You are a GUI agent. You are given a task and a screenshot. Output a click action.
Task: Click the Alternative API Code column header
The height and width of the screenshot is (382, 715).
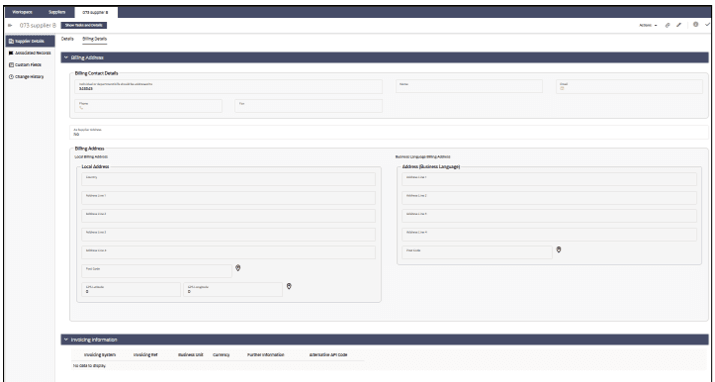tap(328, 355)
